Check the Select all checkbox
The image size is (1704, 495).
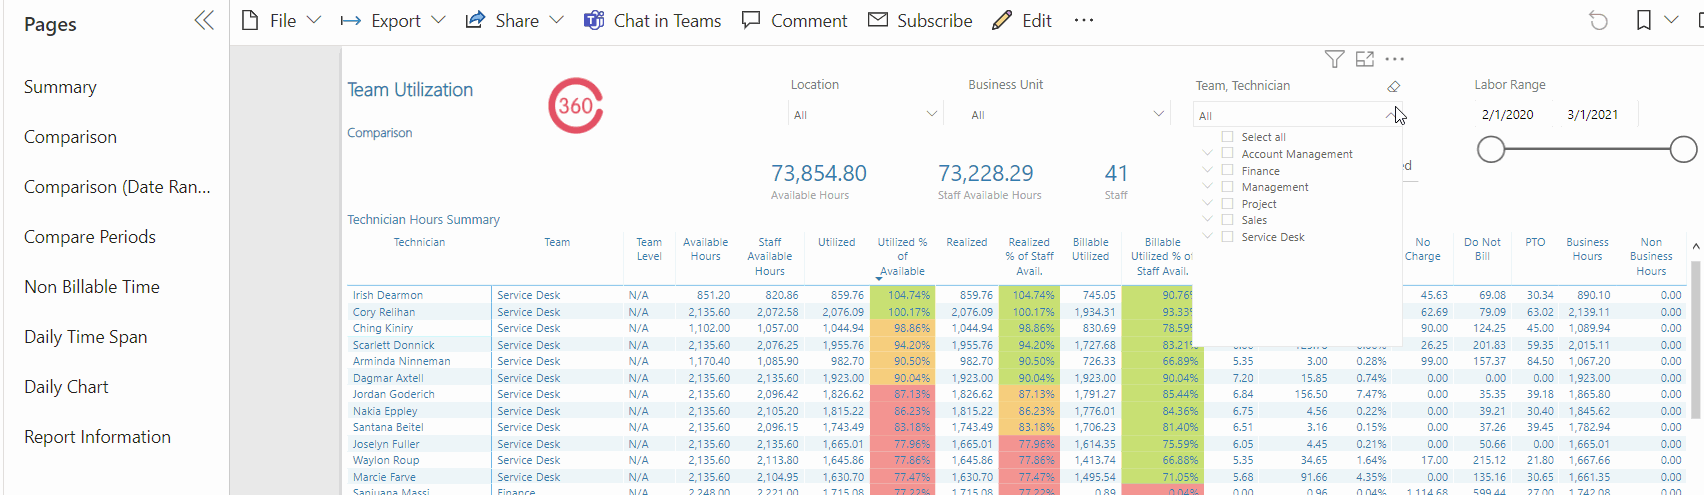coord(1227,137)
